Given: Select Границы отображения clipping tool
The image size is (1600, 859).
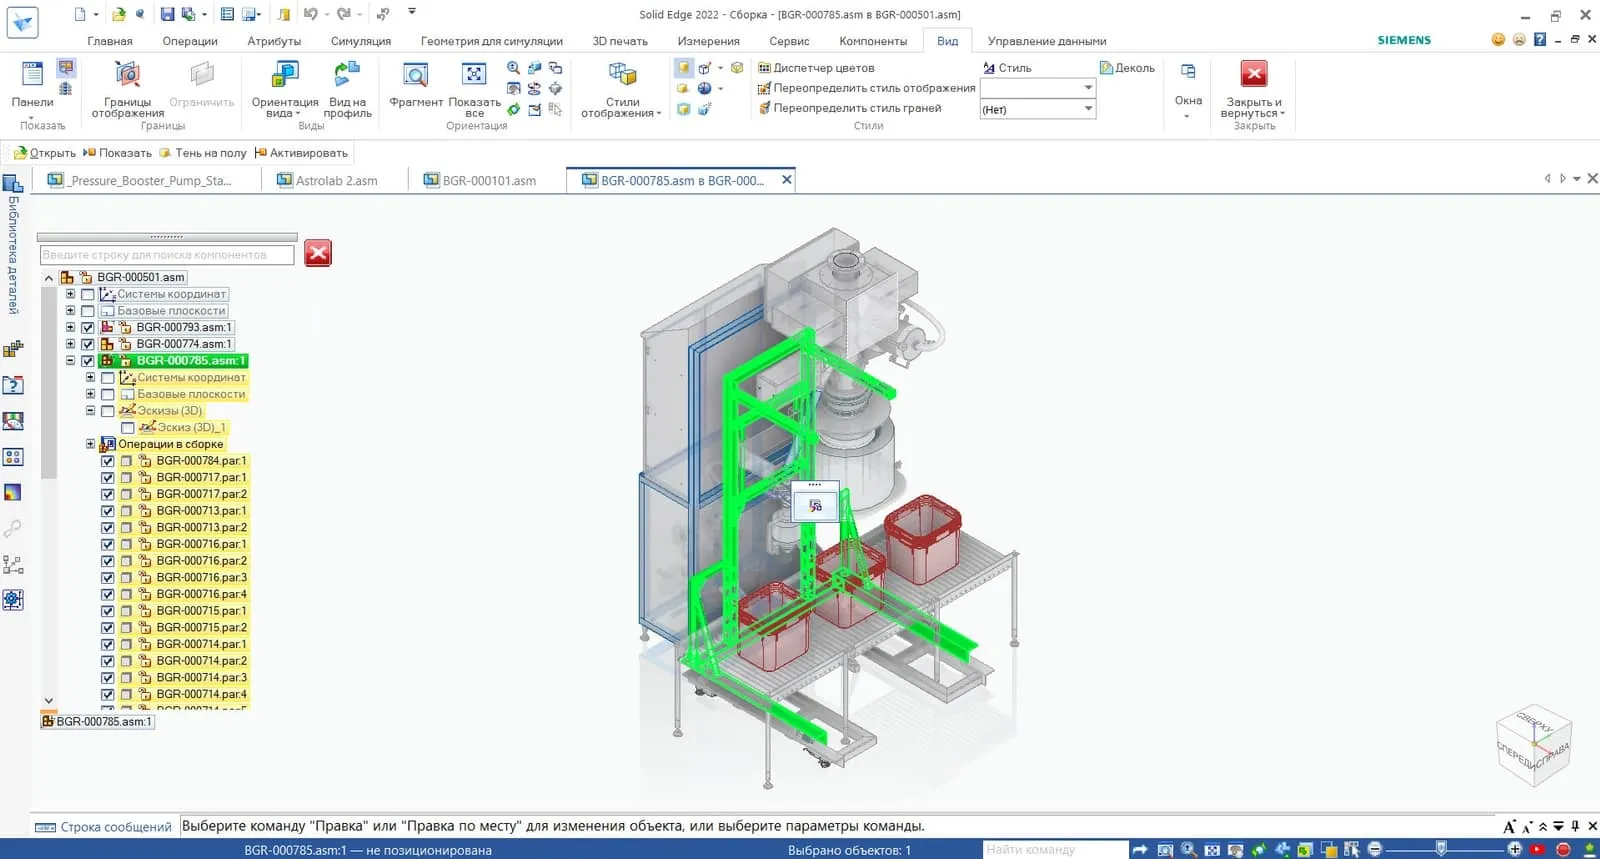Looking at the screenshot, I should click(127, 90).
